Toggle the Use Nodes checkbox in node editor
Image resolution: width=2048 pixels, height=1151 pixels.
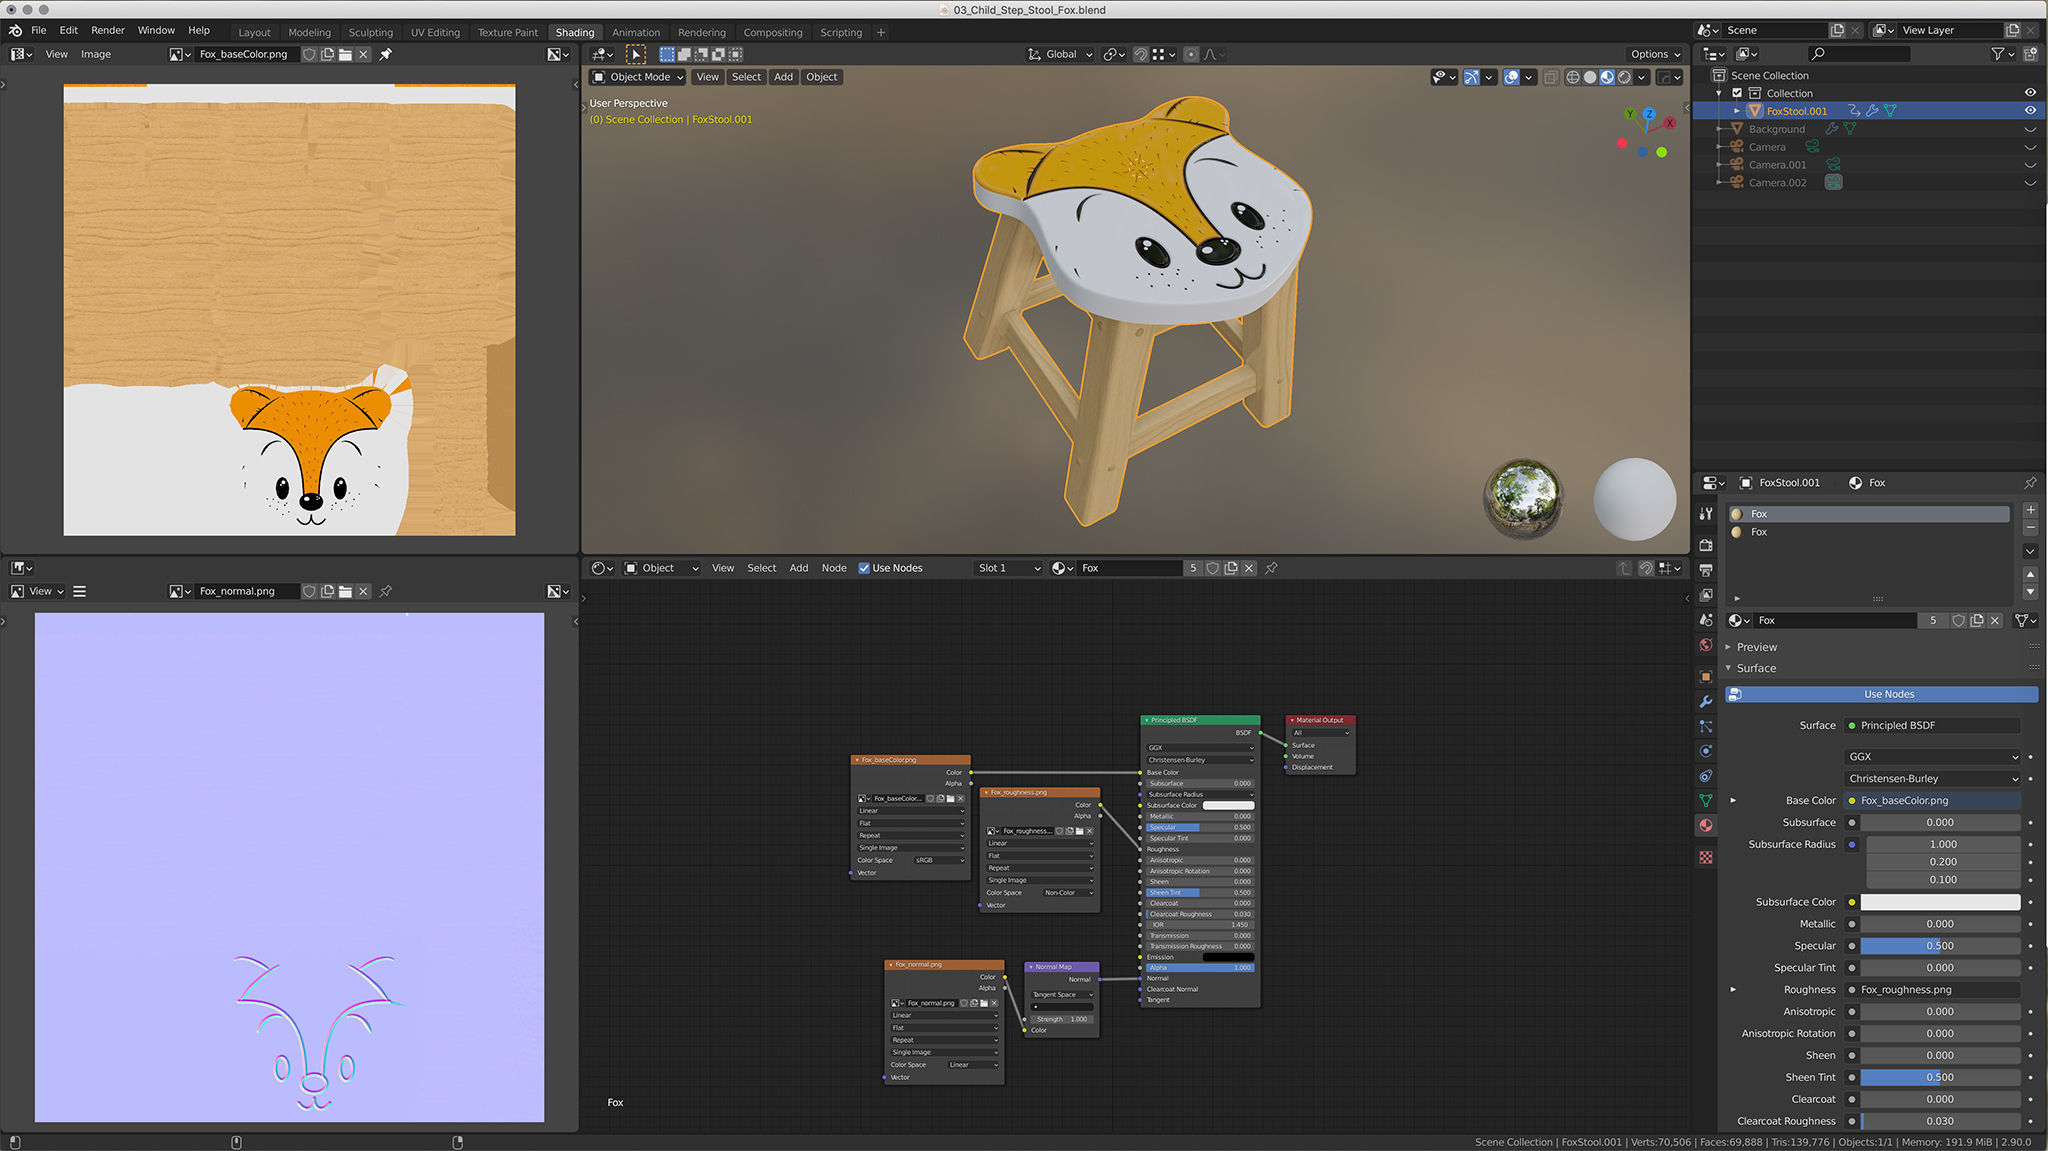pos(864,568)
